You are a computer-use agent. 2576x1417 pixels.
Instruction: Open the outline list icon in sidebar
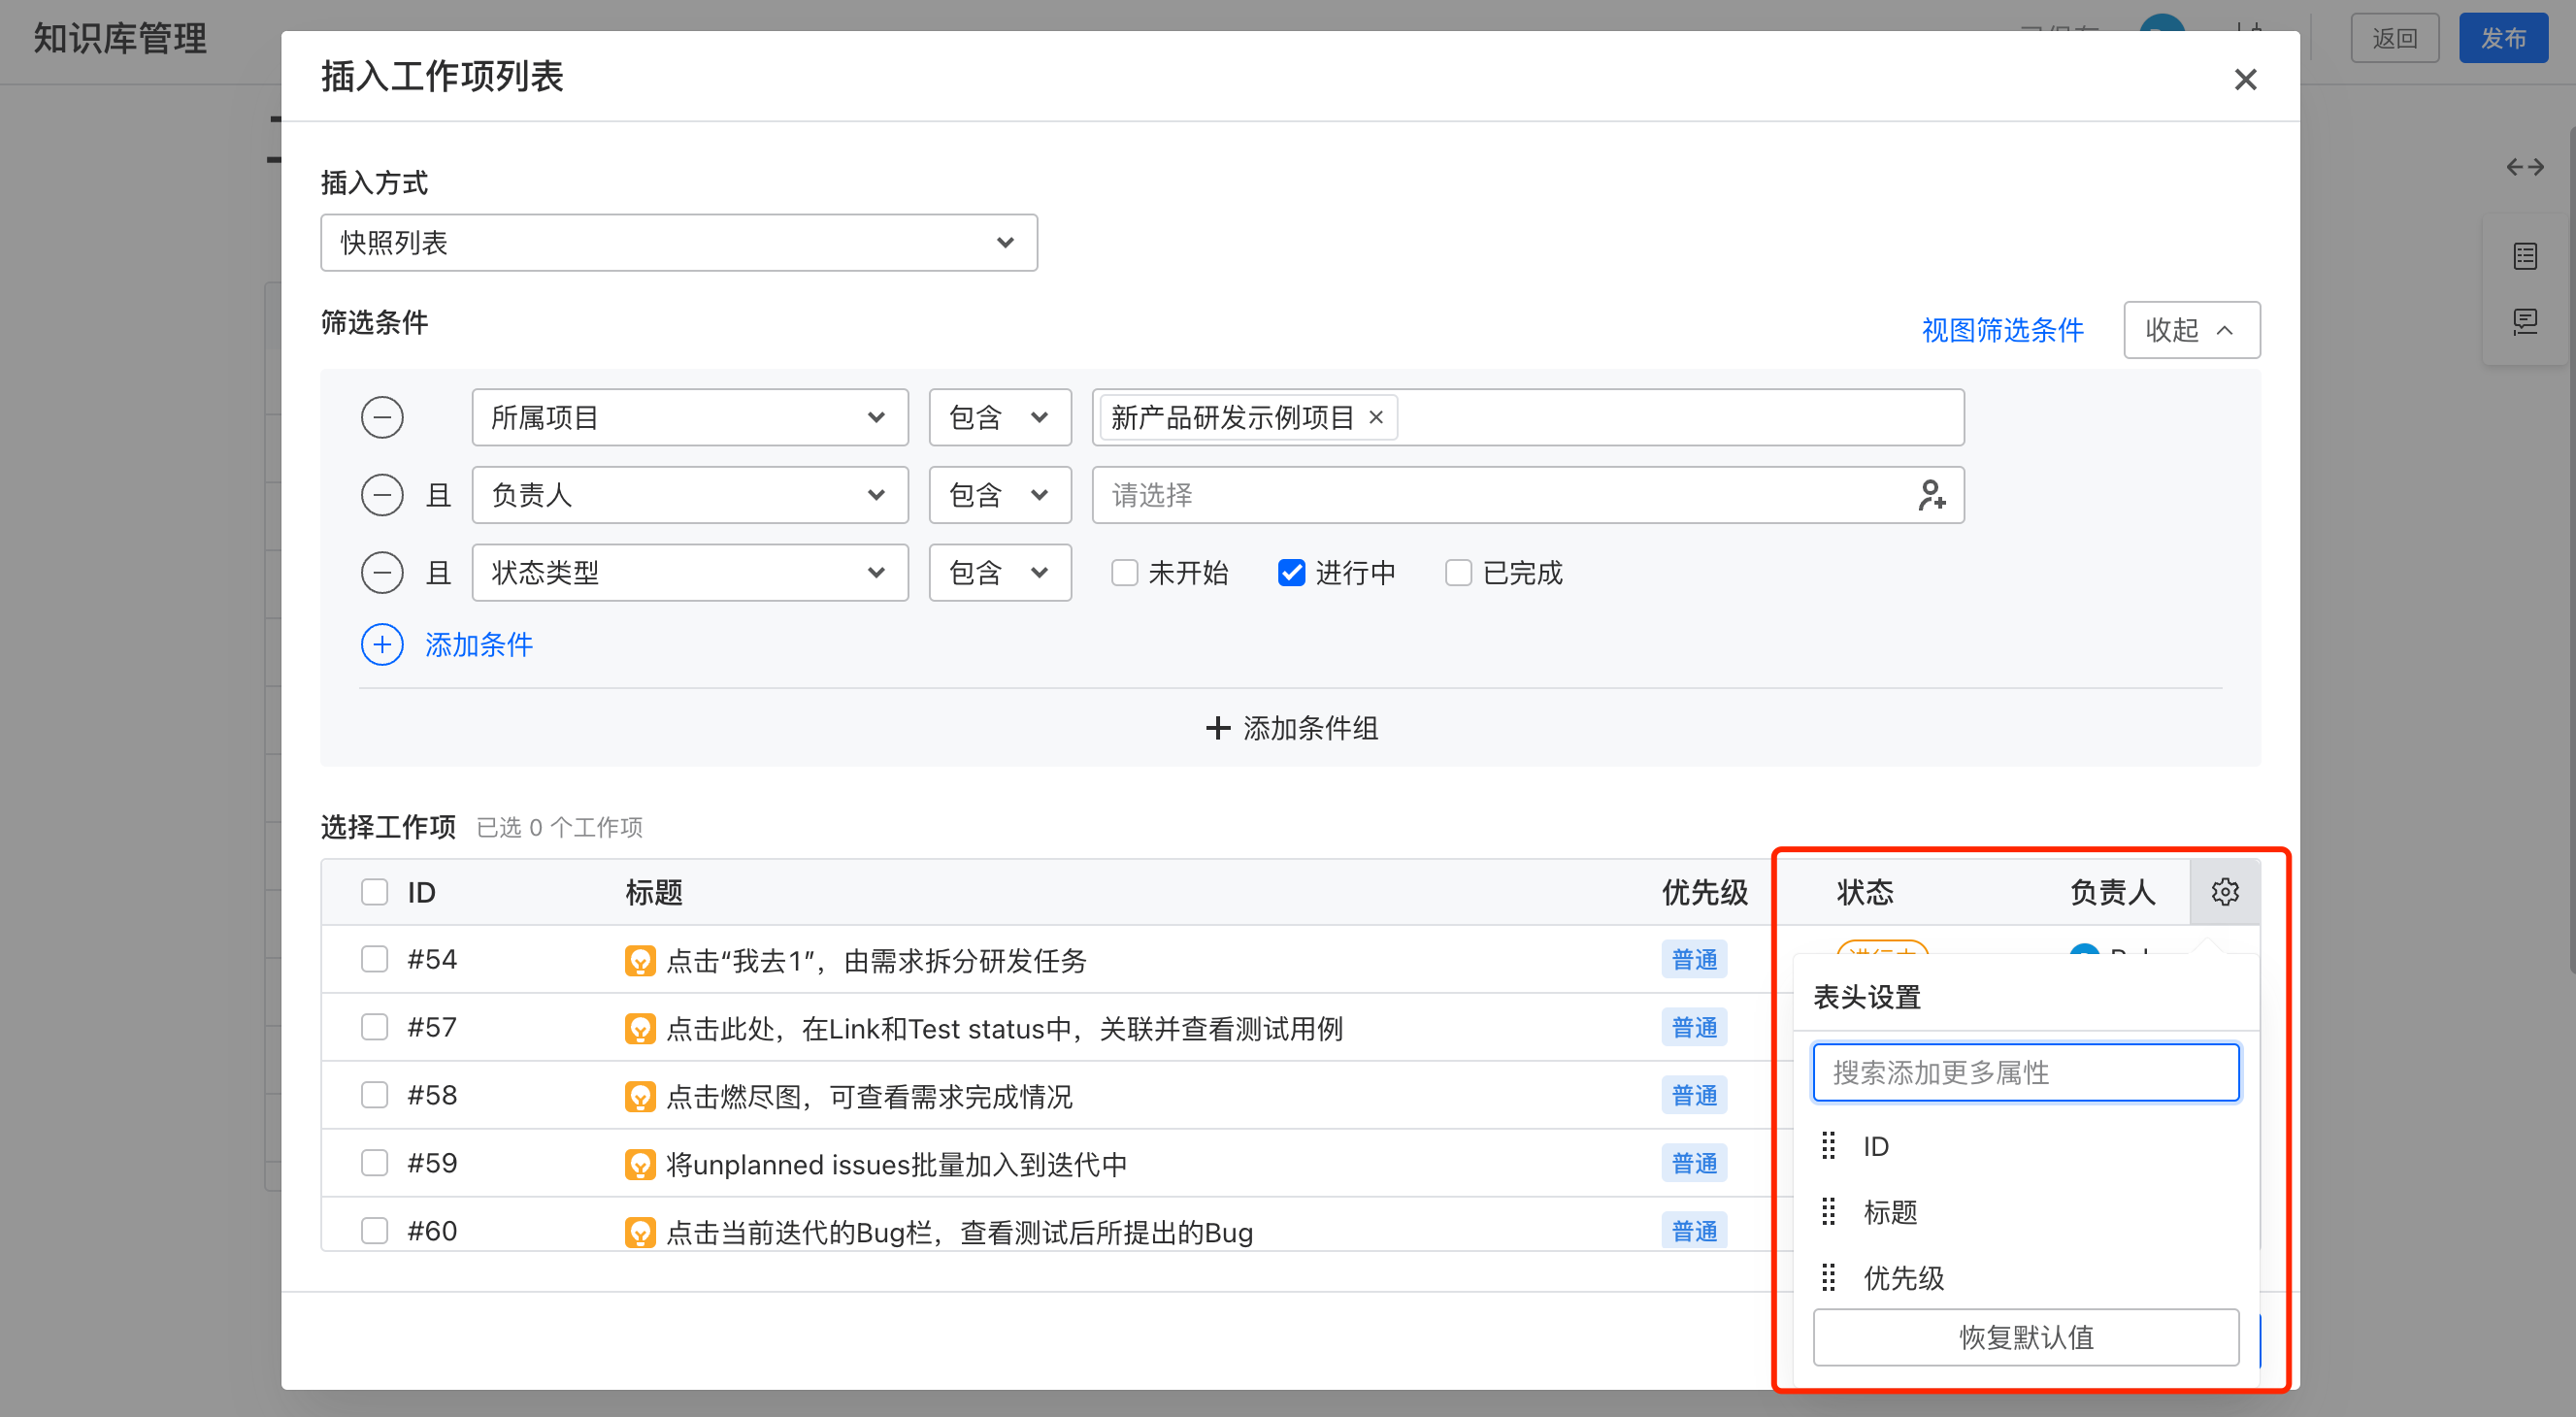tap(2524, 256)
